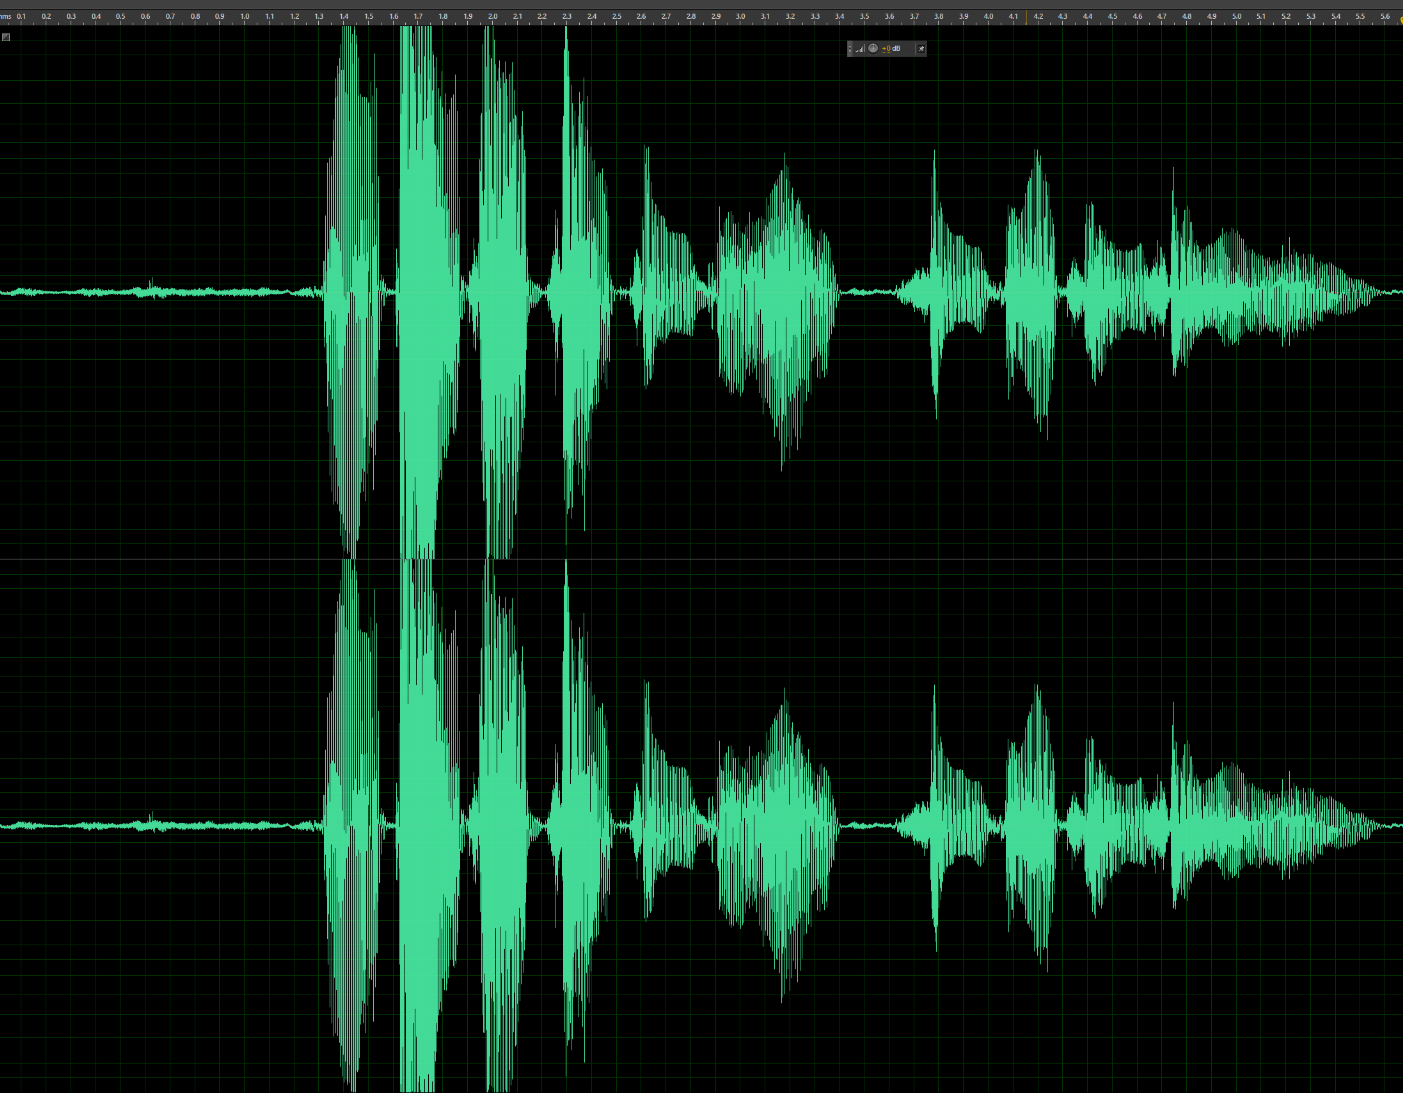Viewport: 1403px width, 1093px height.
Task: Click the gain knob in the HUD
Action: [x=873, y=48]
